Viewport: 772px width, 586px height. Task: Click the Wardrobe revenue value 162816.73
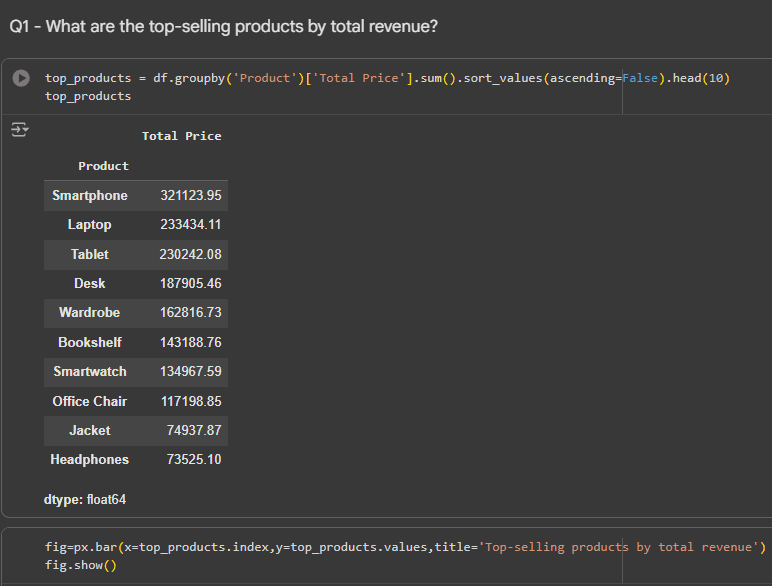click(x=190, y=313)
